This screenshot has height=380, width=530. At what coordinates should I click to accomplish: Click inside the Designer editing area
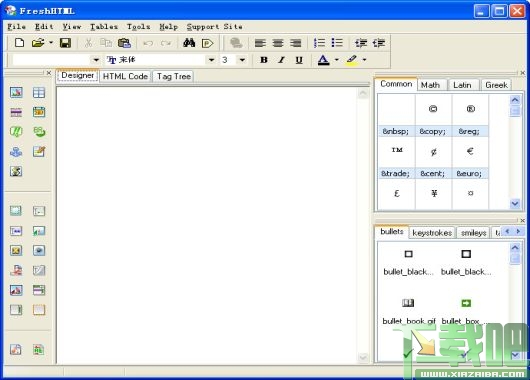point(207,225)
